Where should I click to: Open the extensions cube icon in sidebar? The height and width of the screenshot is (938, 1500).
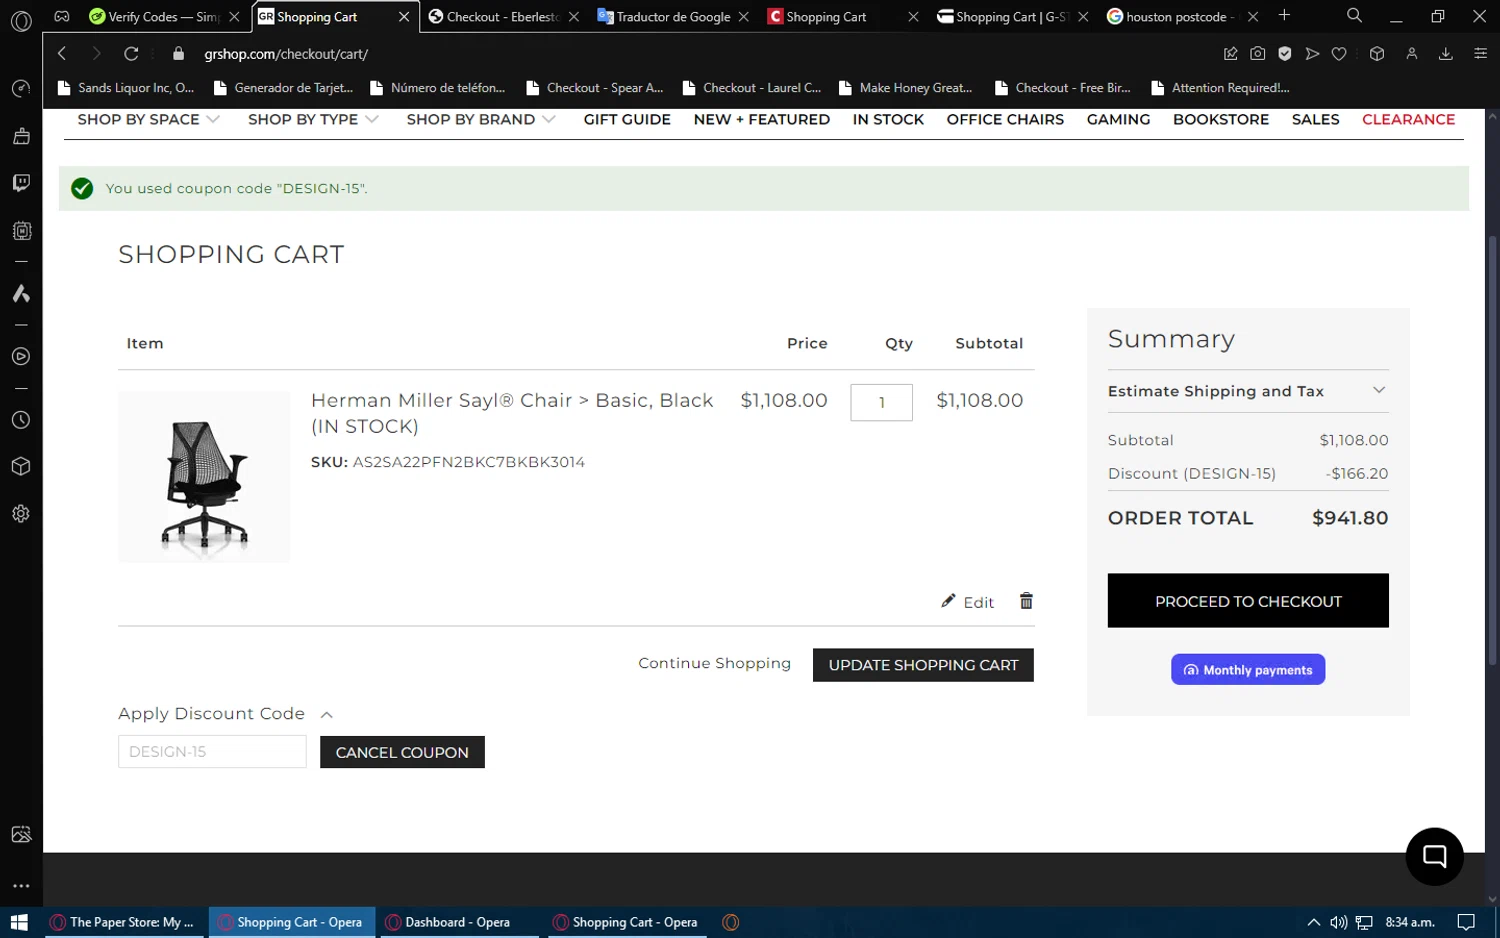click(x=21, y=467)
